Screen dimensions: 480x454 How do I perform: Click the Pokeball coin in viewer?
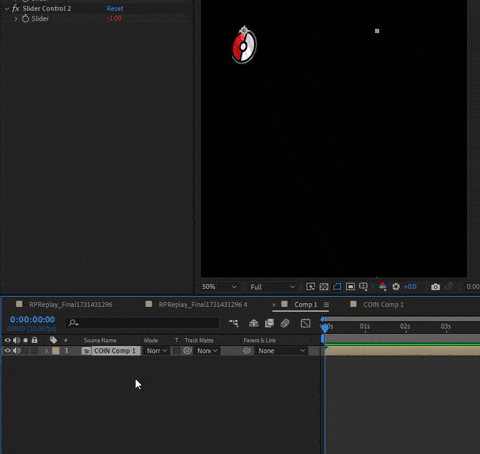[x=244, y=46]
